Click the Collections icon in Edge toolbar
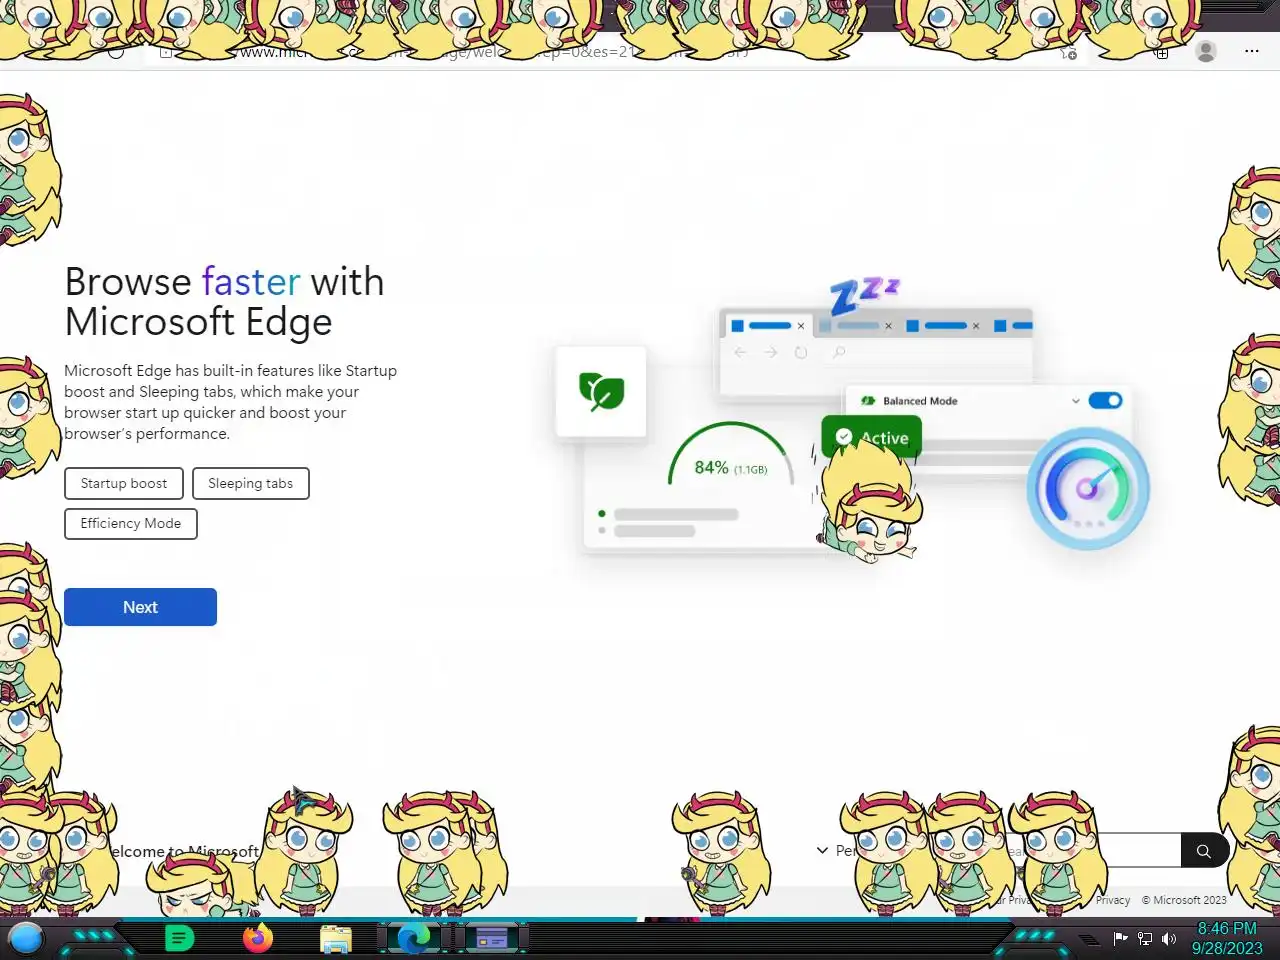This screenshot has width=1280, height=960. (1162, 52)
